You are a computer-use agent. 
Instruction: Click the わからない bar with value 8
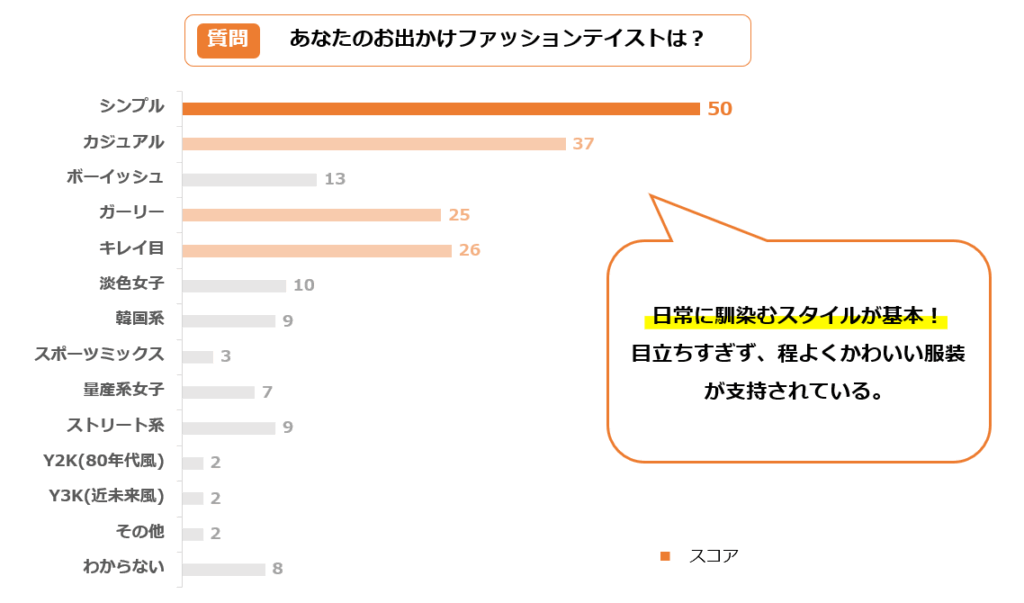(x=224, y=569)
